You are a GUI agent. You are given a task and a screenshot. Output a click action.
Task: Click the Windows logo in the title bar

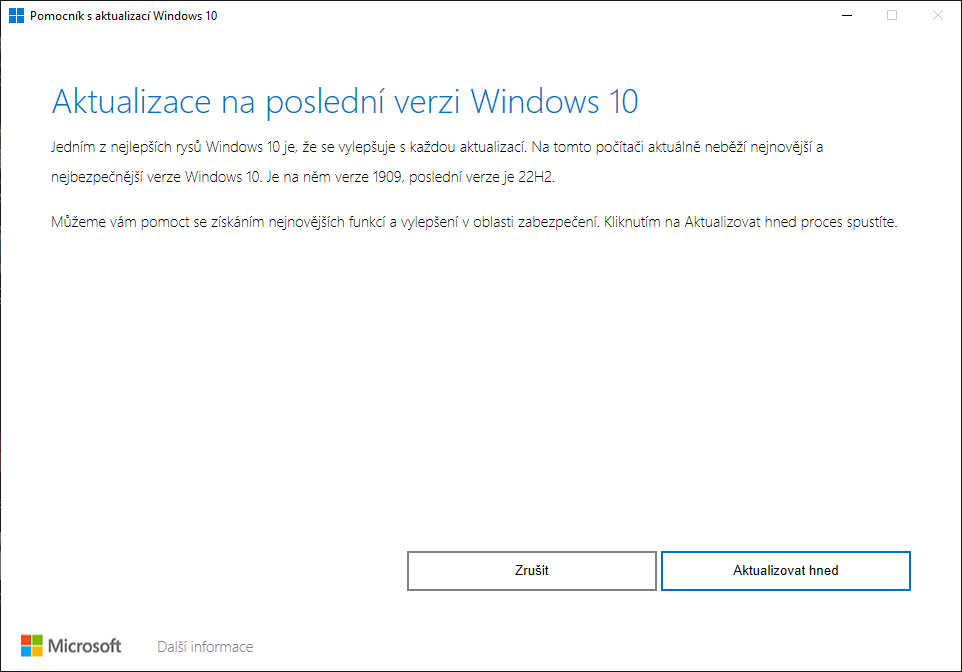pyautogui.click(x=17, y=16)
